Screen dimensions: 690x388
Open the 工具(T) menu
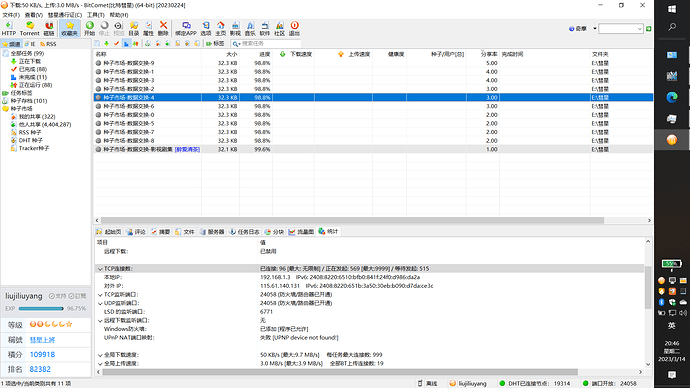click(x=95, y=15)
